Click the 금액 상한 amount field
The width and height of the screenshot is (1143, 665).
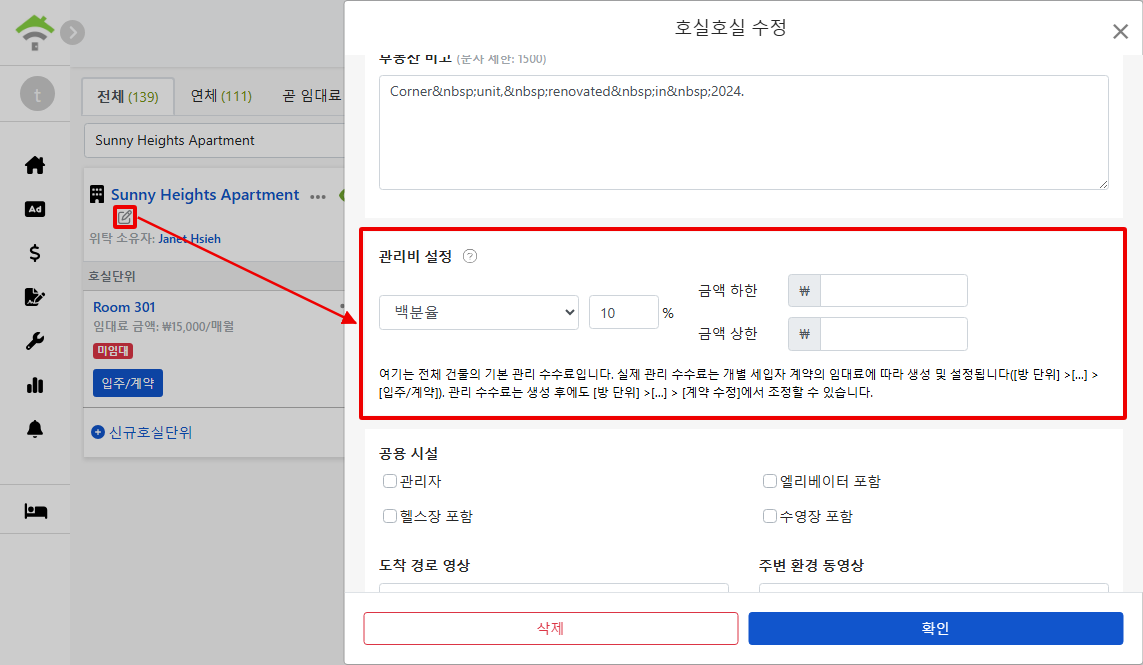(x=894, y=333)
